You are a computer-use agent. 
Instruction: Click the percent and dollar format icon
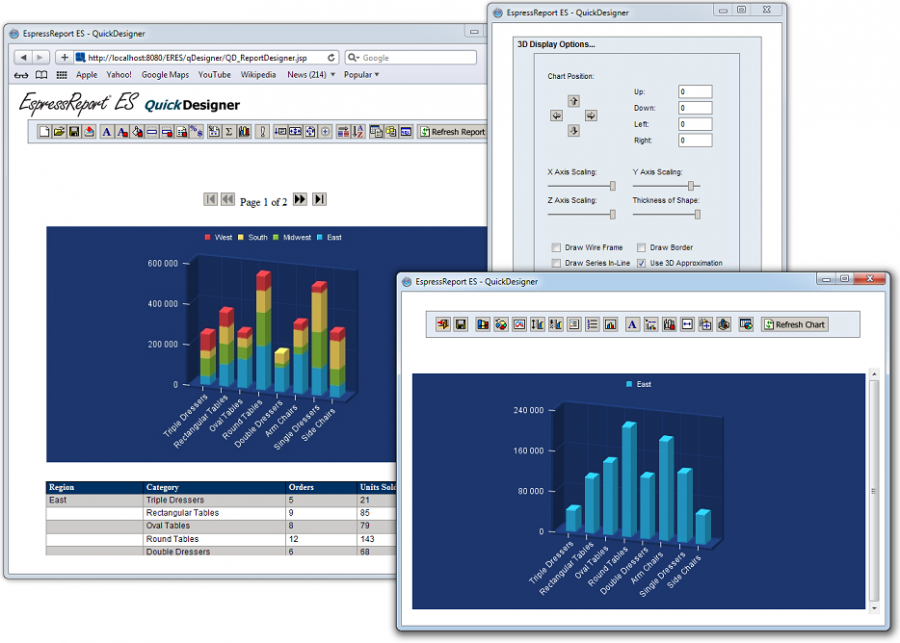pos(196,132)
